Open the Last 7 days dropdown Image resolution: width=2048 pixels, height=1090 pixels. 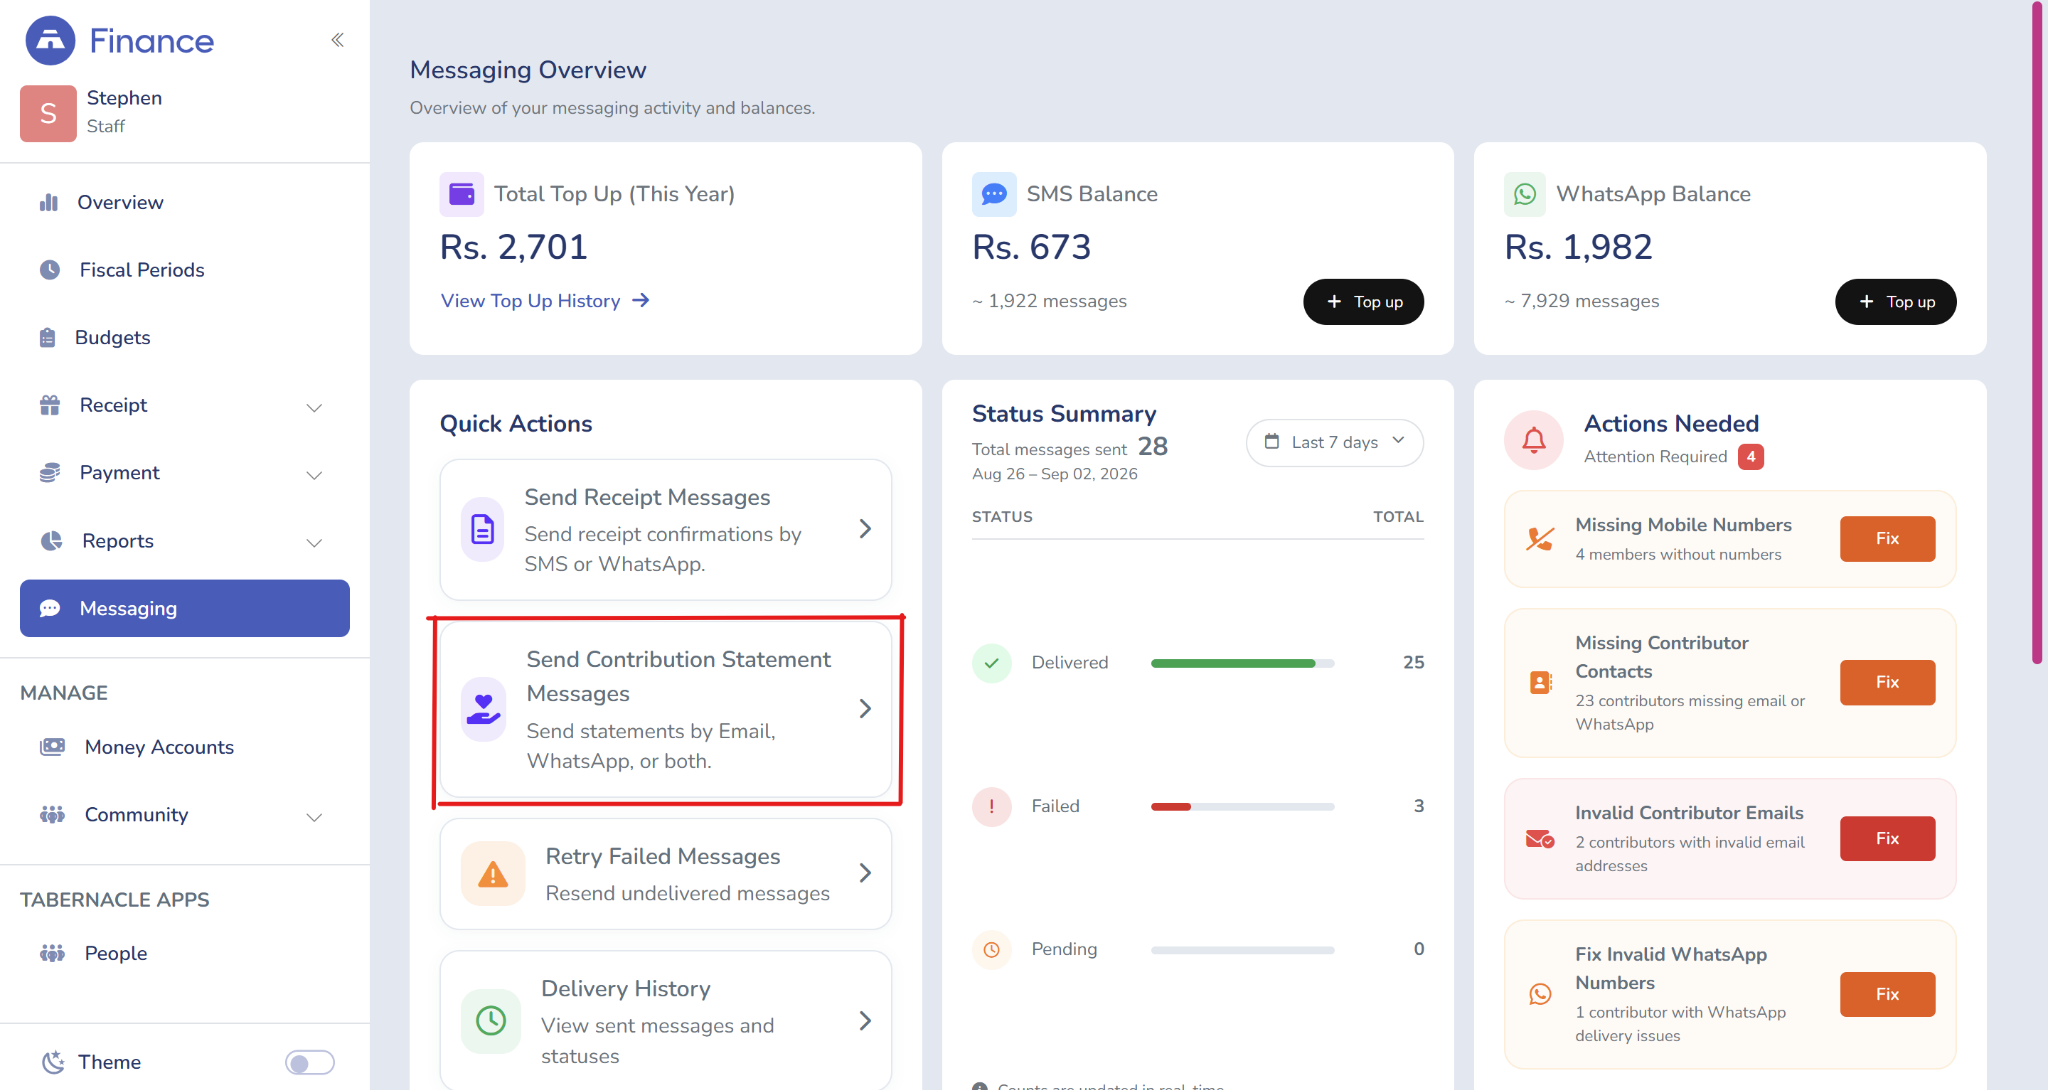point(1334,442)
